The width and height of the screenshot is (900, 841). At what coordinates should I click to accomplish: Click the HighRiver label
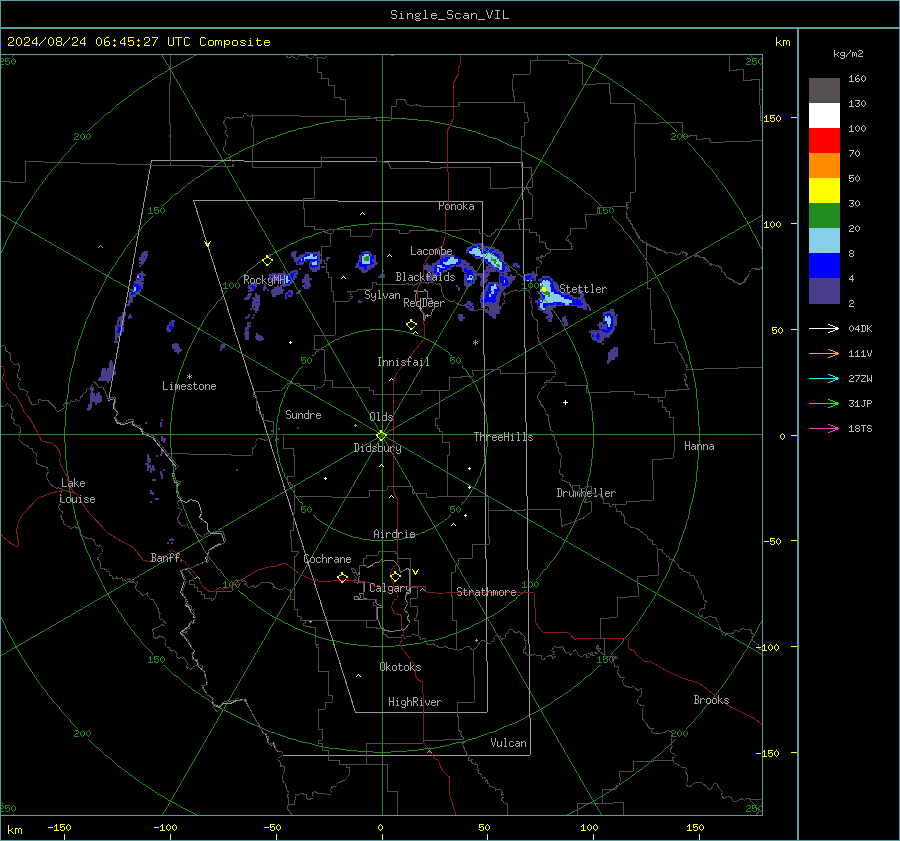coord(415,702)
